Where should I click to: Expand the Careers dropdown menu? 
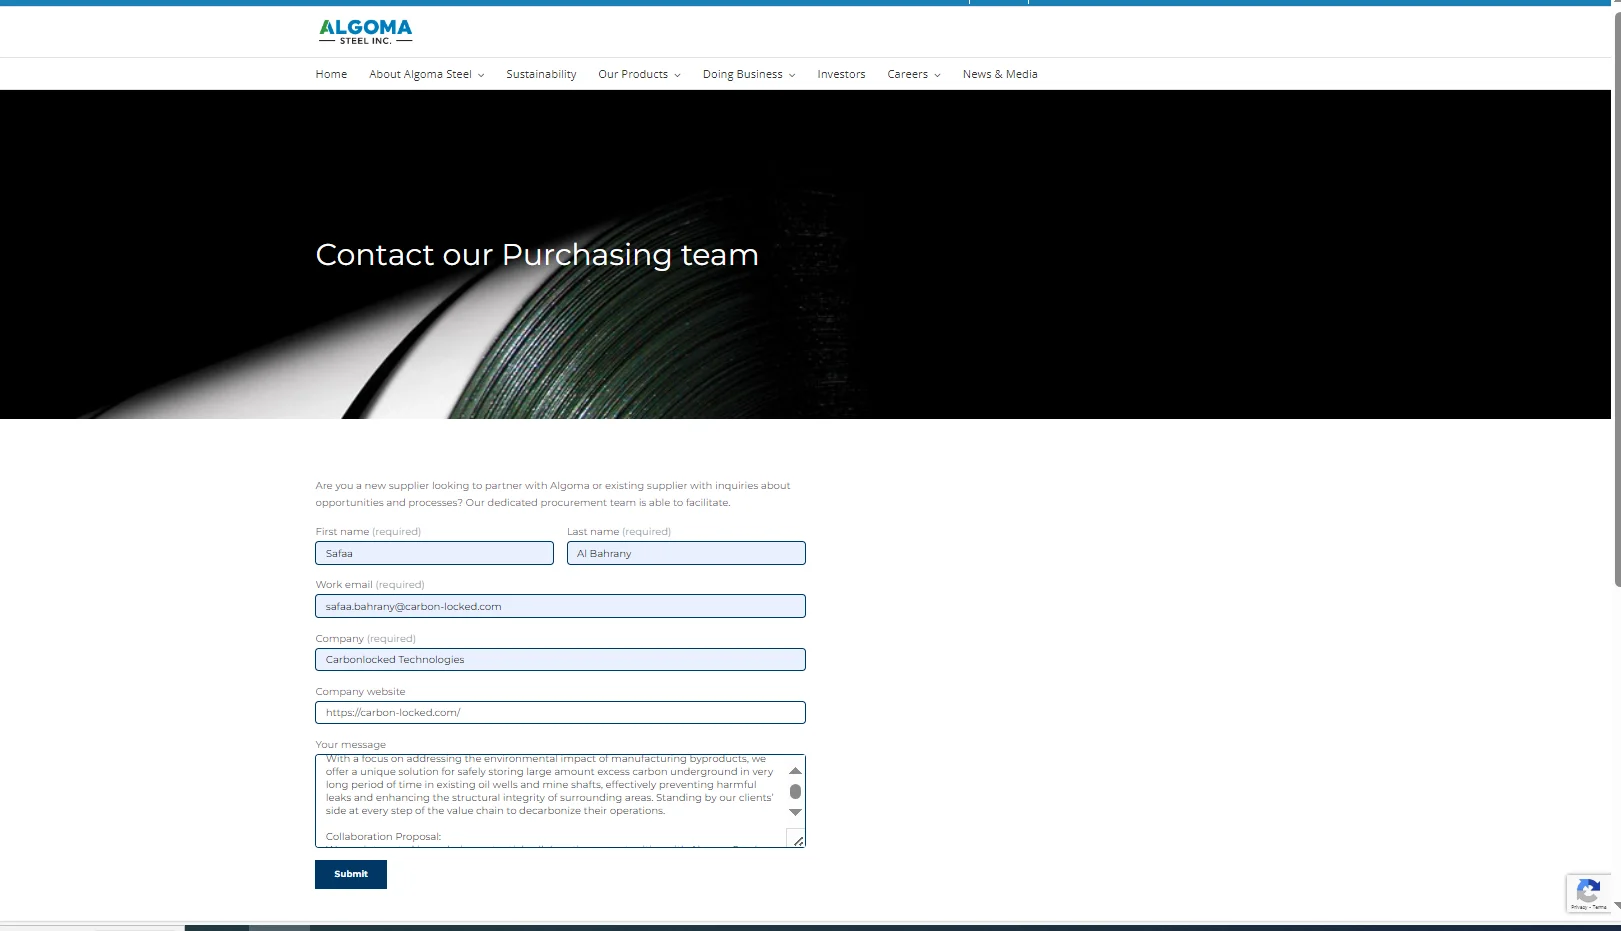pos(914,74)
